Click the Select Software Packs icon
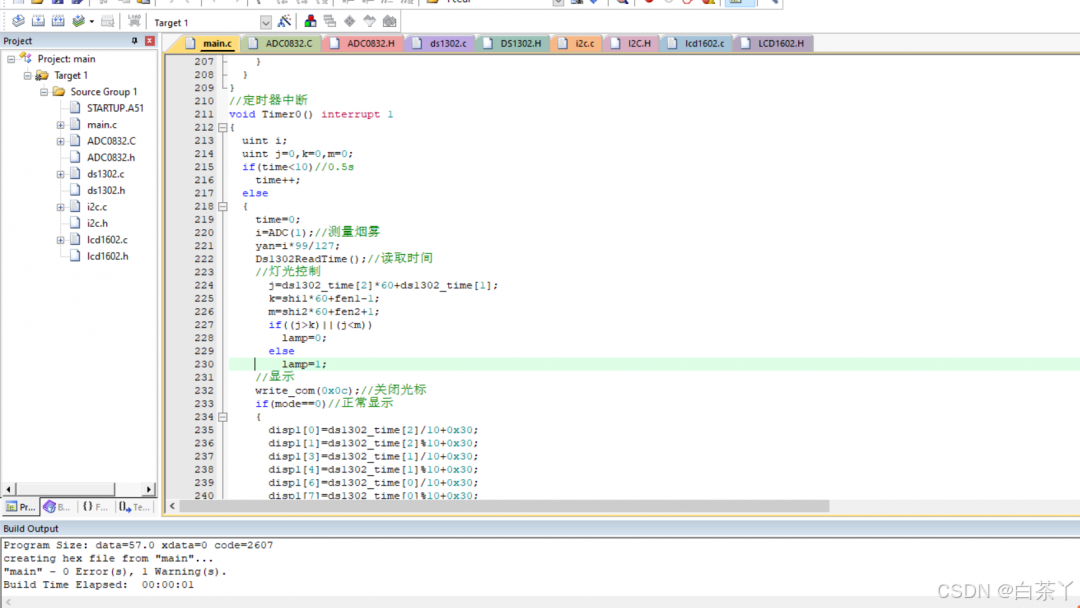1080x608 pixels. tap(369, 21)
